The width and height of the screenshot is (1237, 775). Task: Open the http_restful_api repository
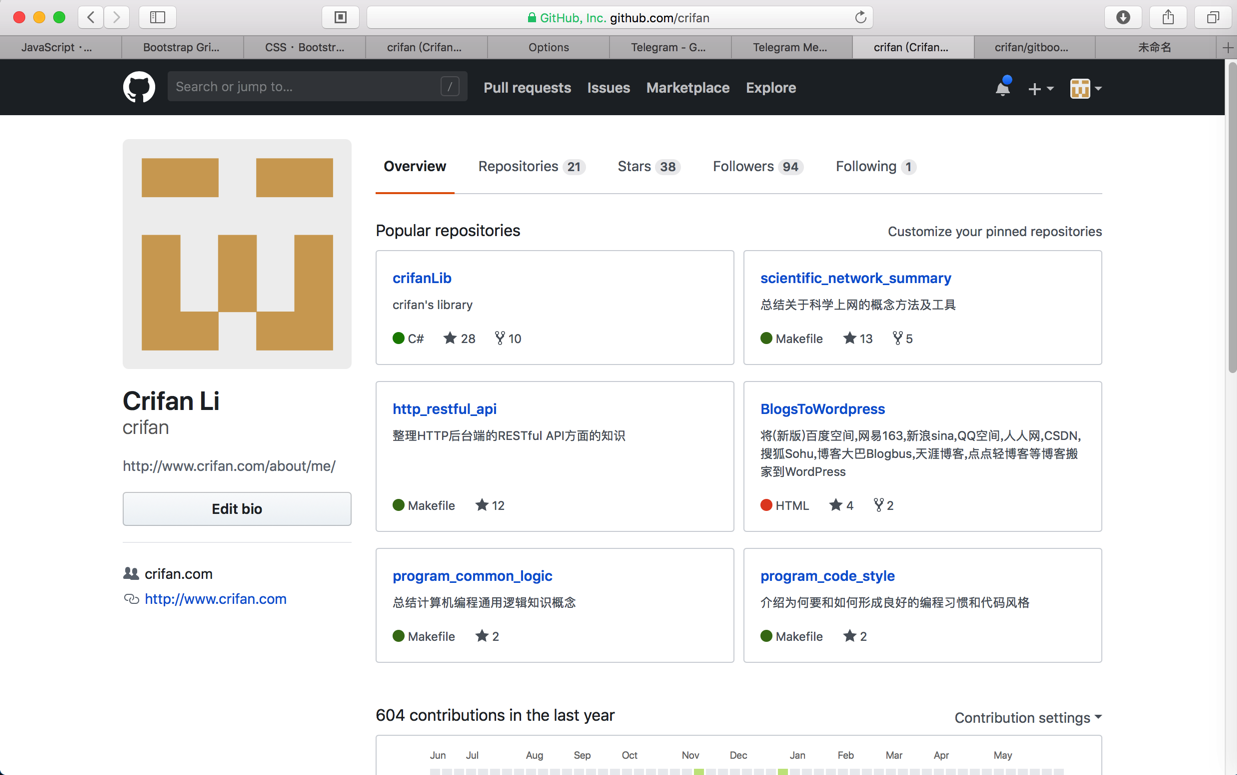point(444,409)
